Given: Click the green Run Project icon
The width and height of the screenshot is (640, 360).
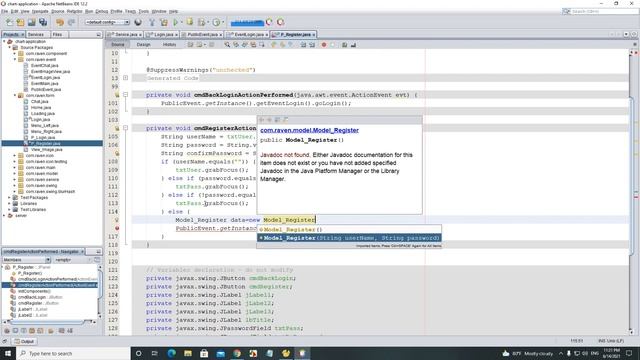Looking at the screenshot, I should 176,22.
